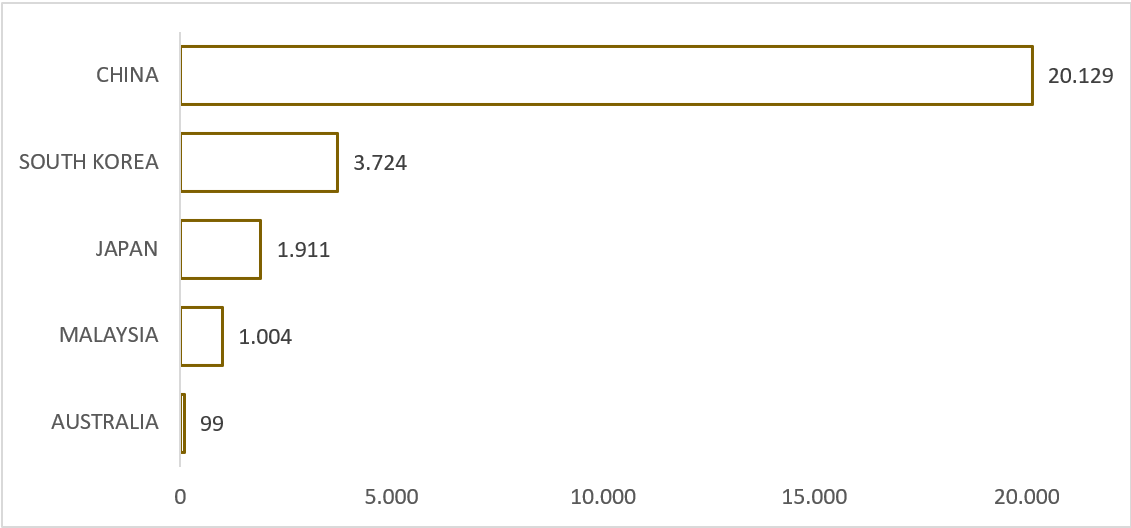Screen dimensions: 1131x528
Task: Click the China bar in the chart
Action: [606, 75]
